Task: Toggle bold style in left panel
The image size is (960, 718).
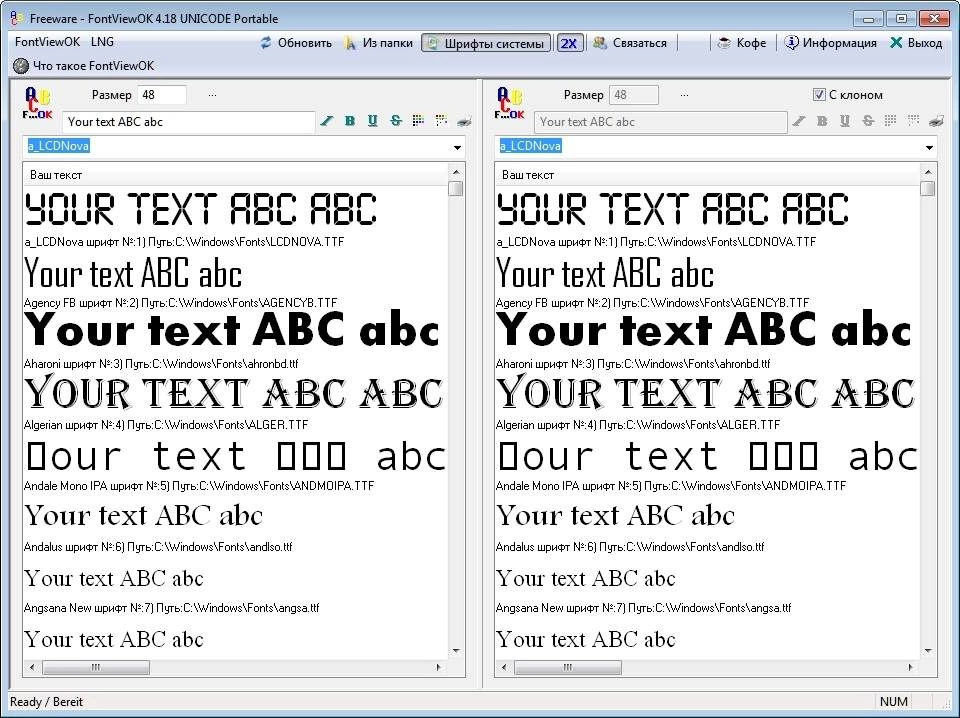Action: tap(350, 121)
